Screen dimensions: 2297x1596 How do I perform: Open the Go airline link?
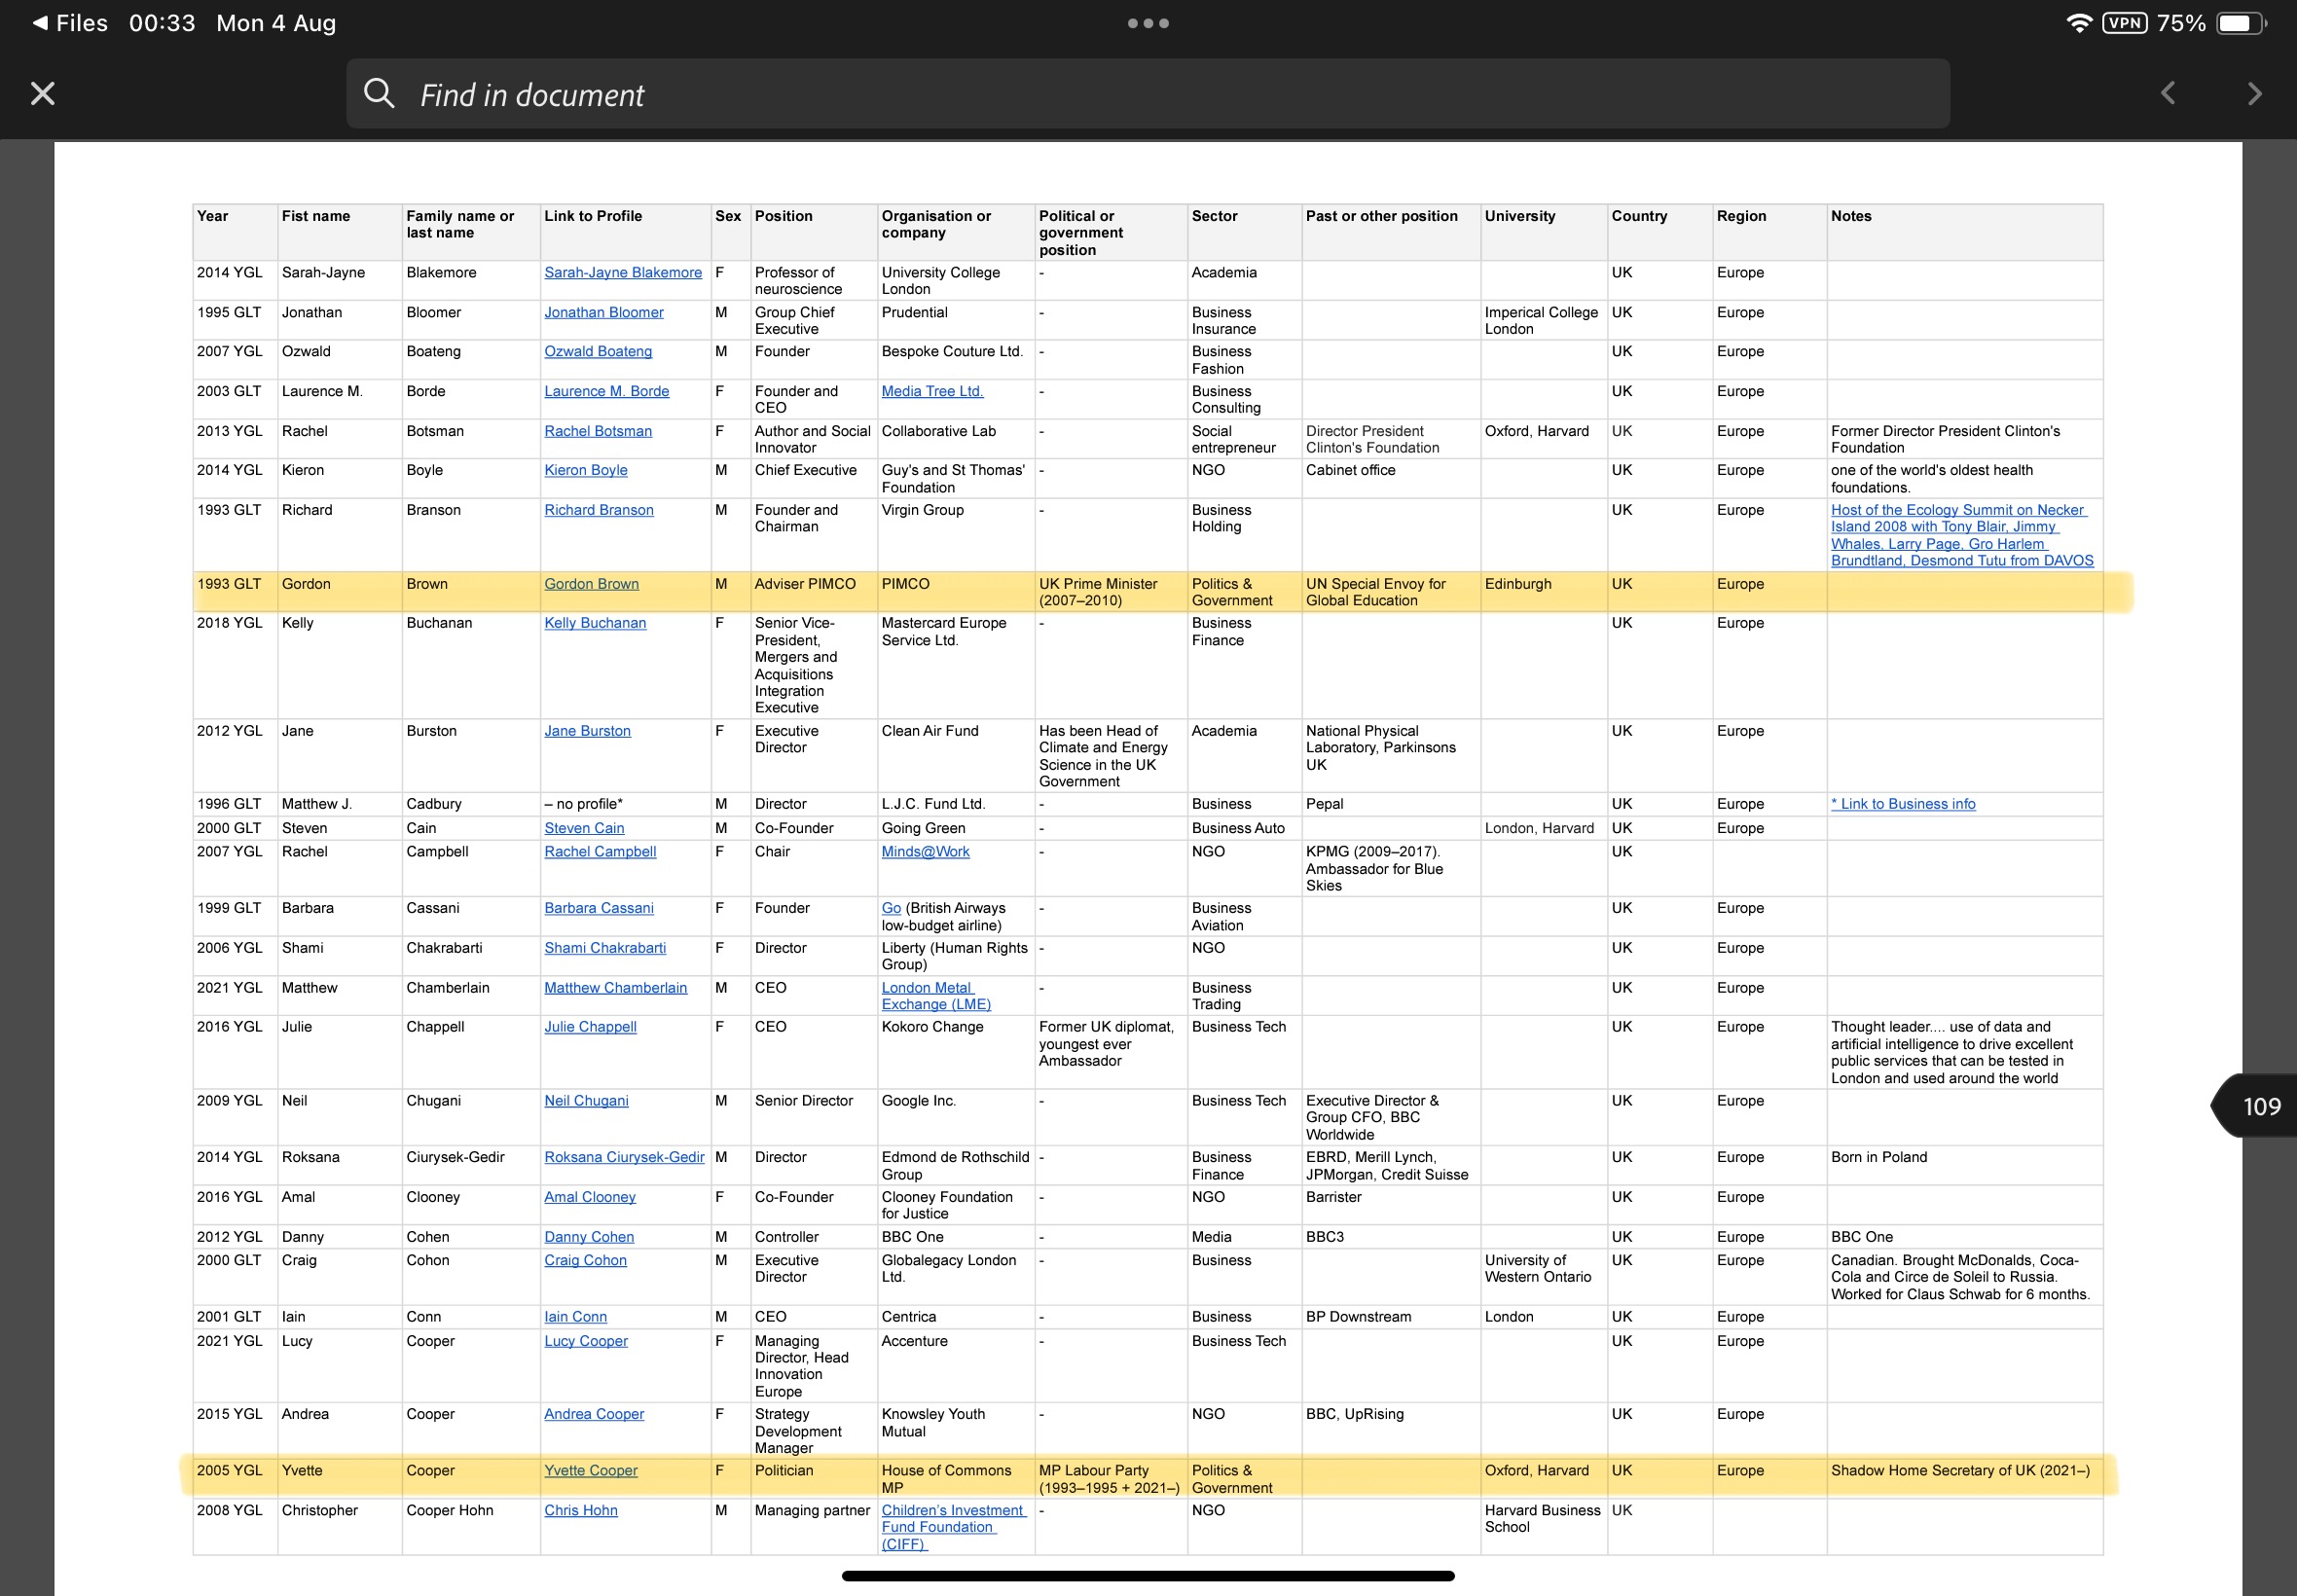point(891,908)
